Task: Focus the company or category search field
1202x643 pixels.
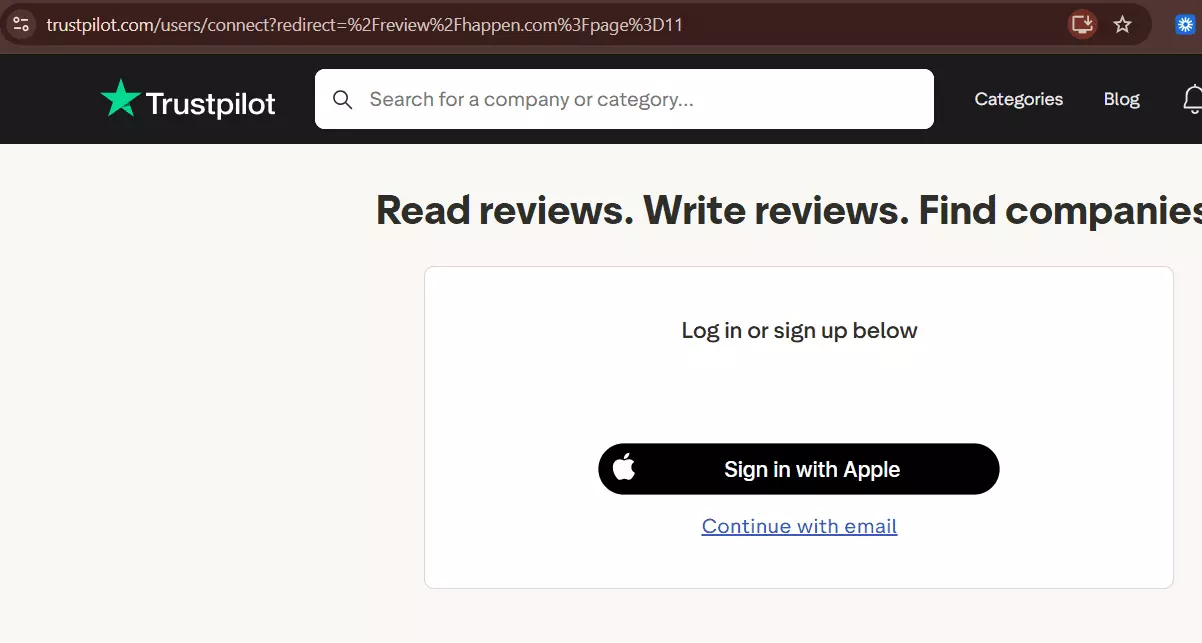Action: 624,99
